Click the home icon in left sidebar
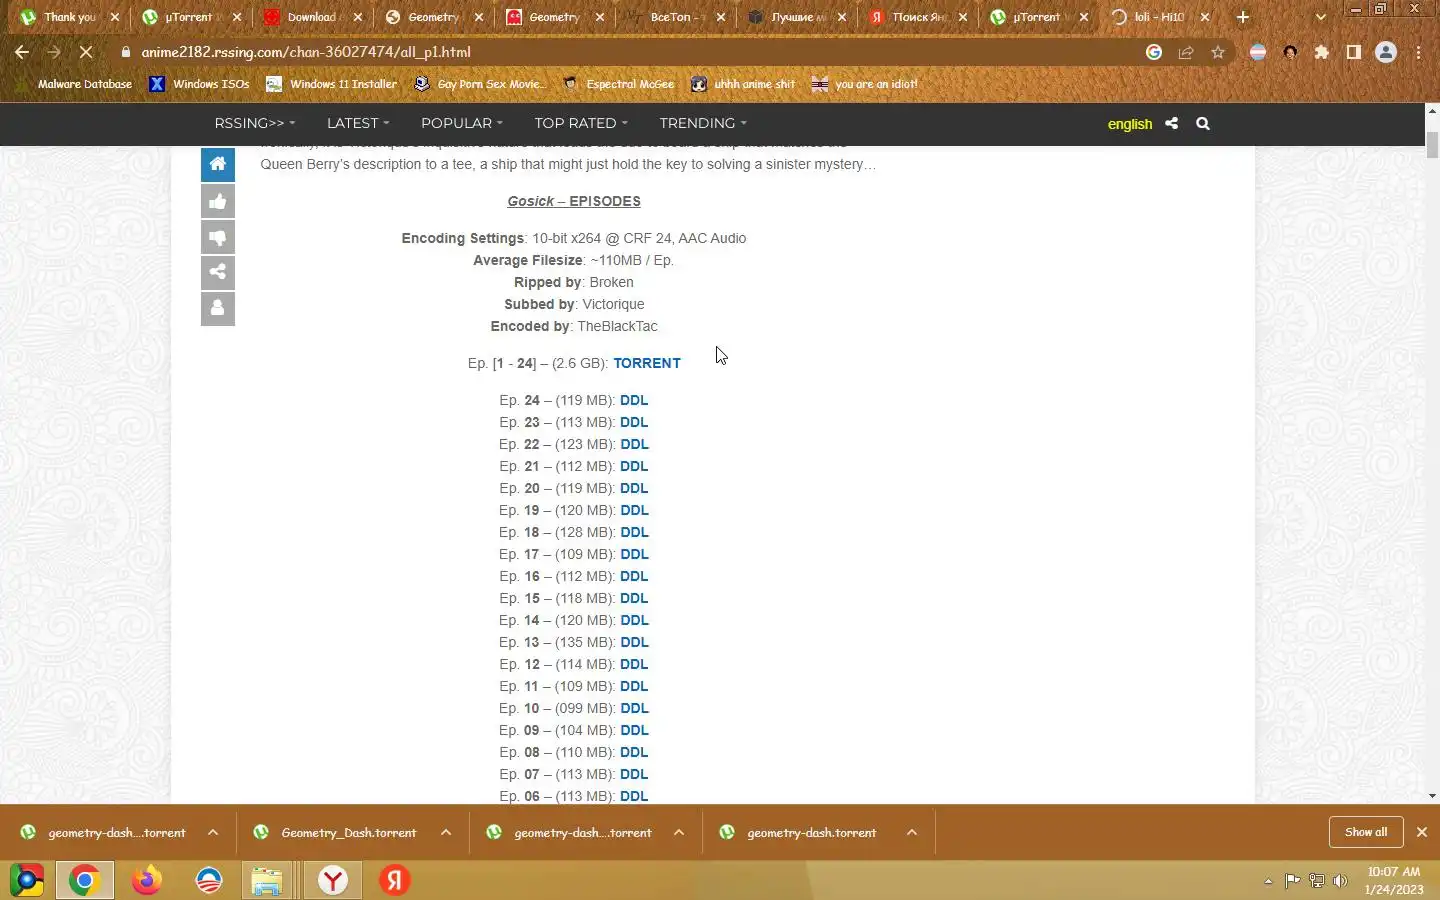 pos(218,164)
